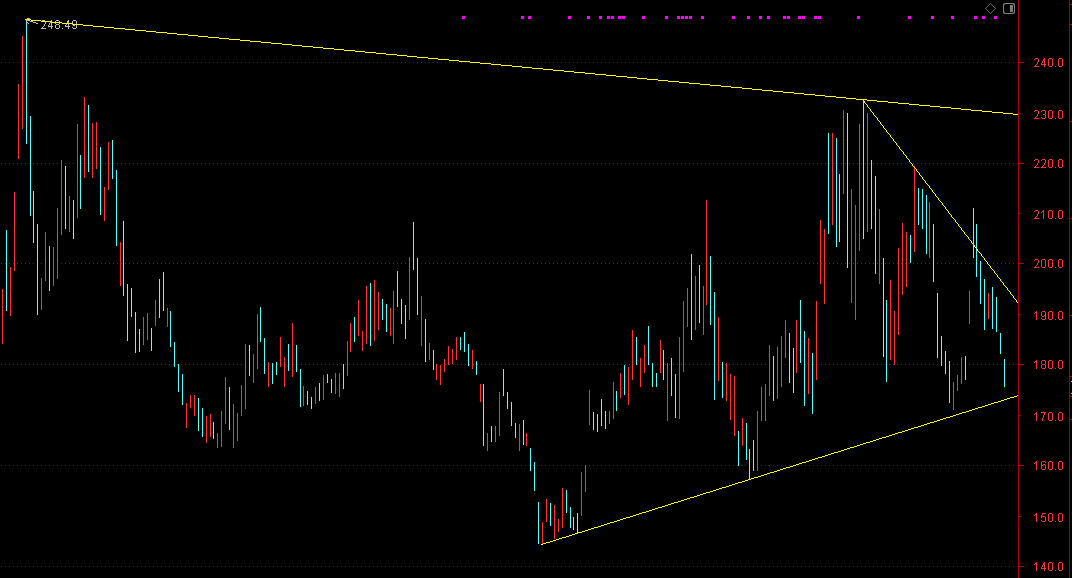Toggle the side panel icon beside the diamond

click(x=1008, y=8)
